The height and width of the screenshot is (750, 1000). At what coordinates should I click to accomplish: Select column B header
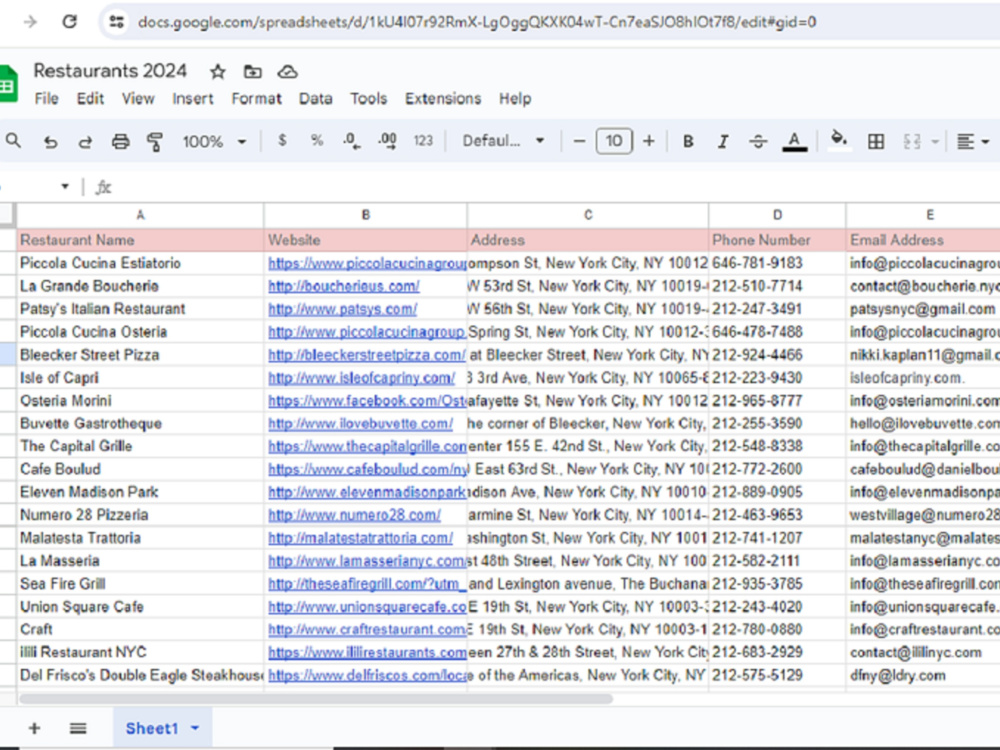point(365,215)
